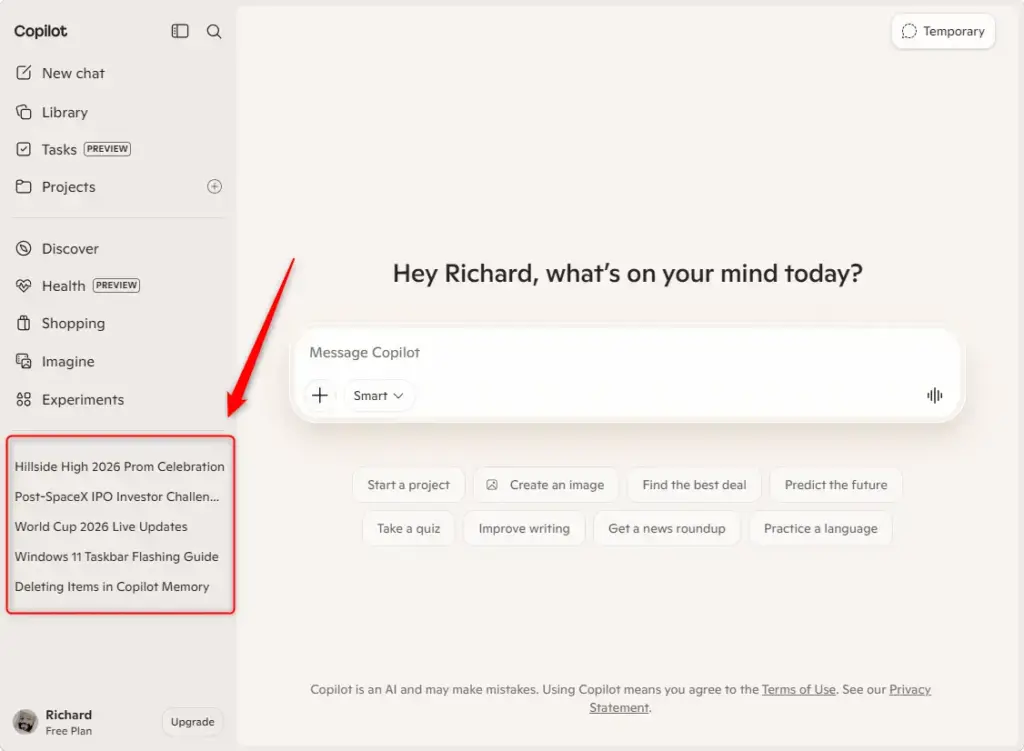Click the Imagine pictures icon

point(24,361)
